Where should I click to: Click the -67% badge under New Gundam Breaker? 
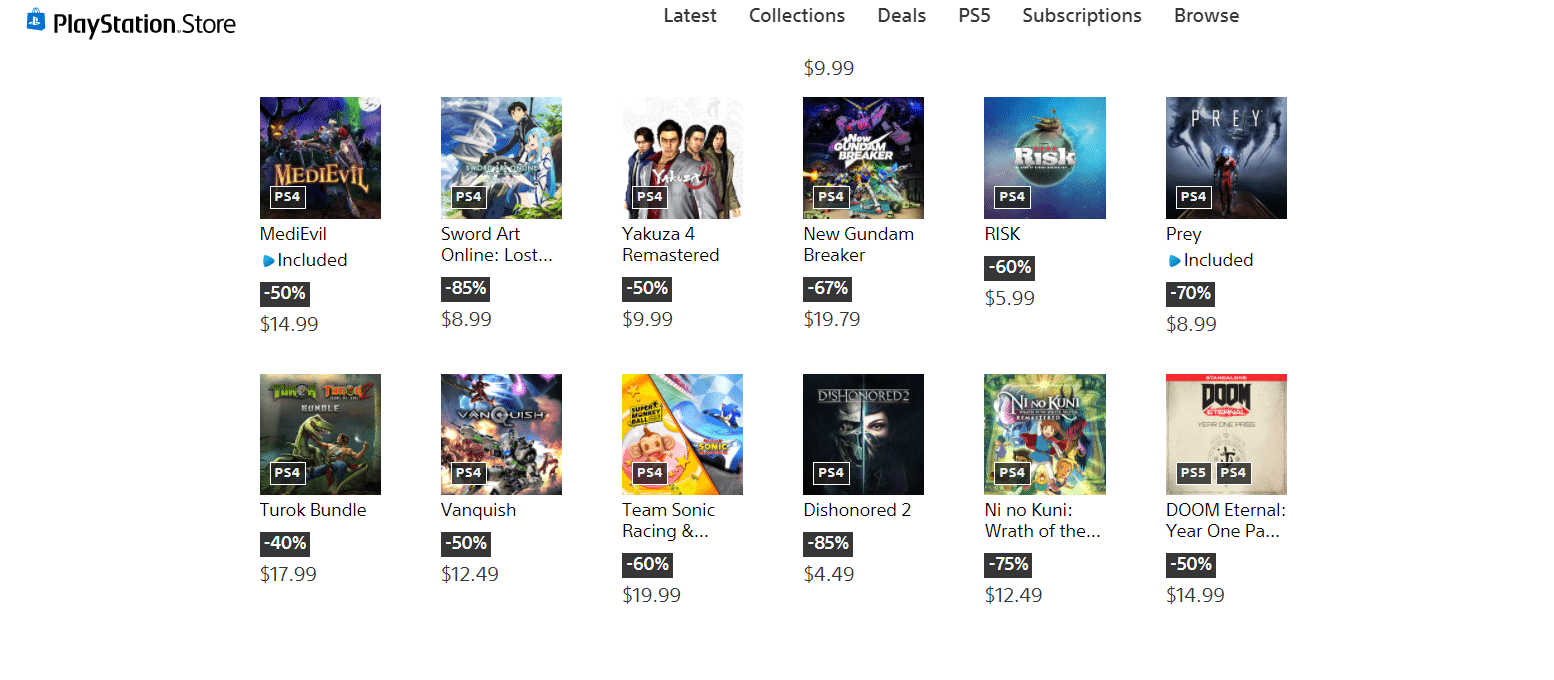[826, 289]
